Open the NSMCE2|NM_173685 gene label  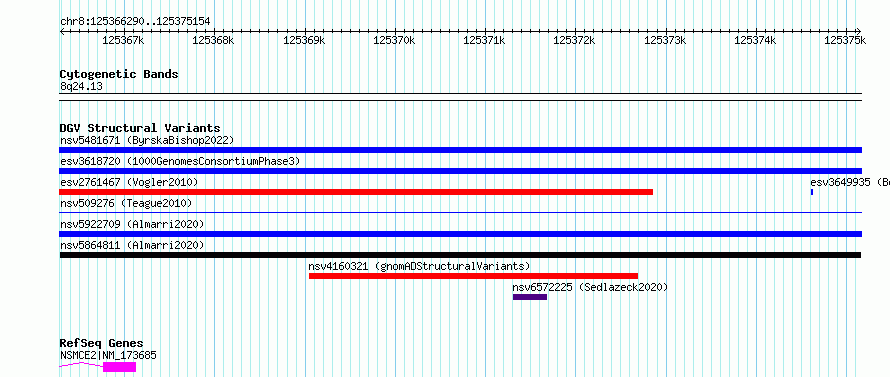click(108, 355)
